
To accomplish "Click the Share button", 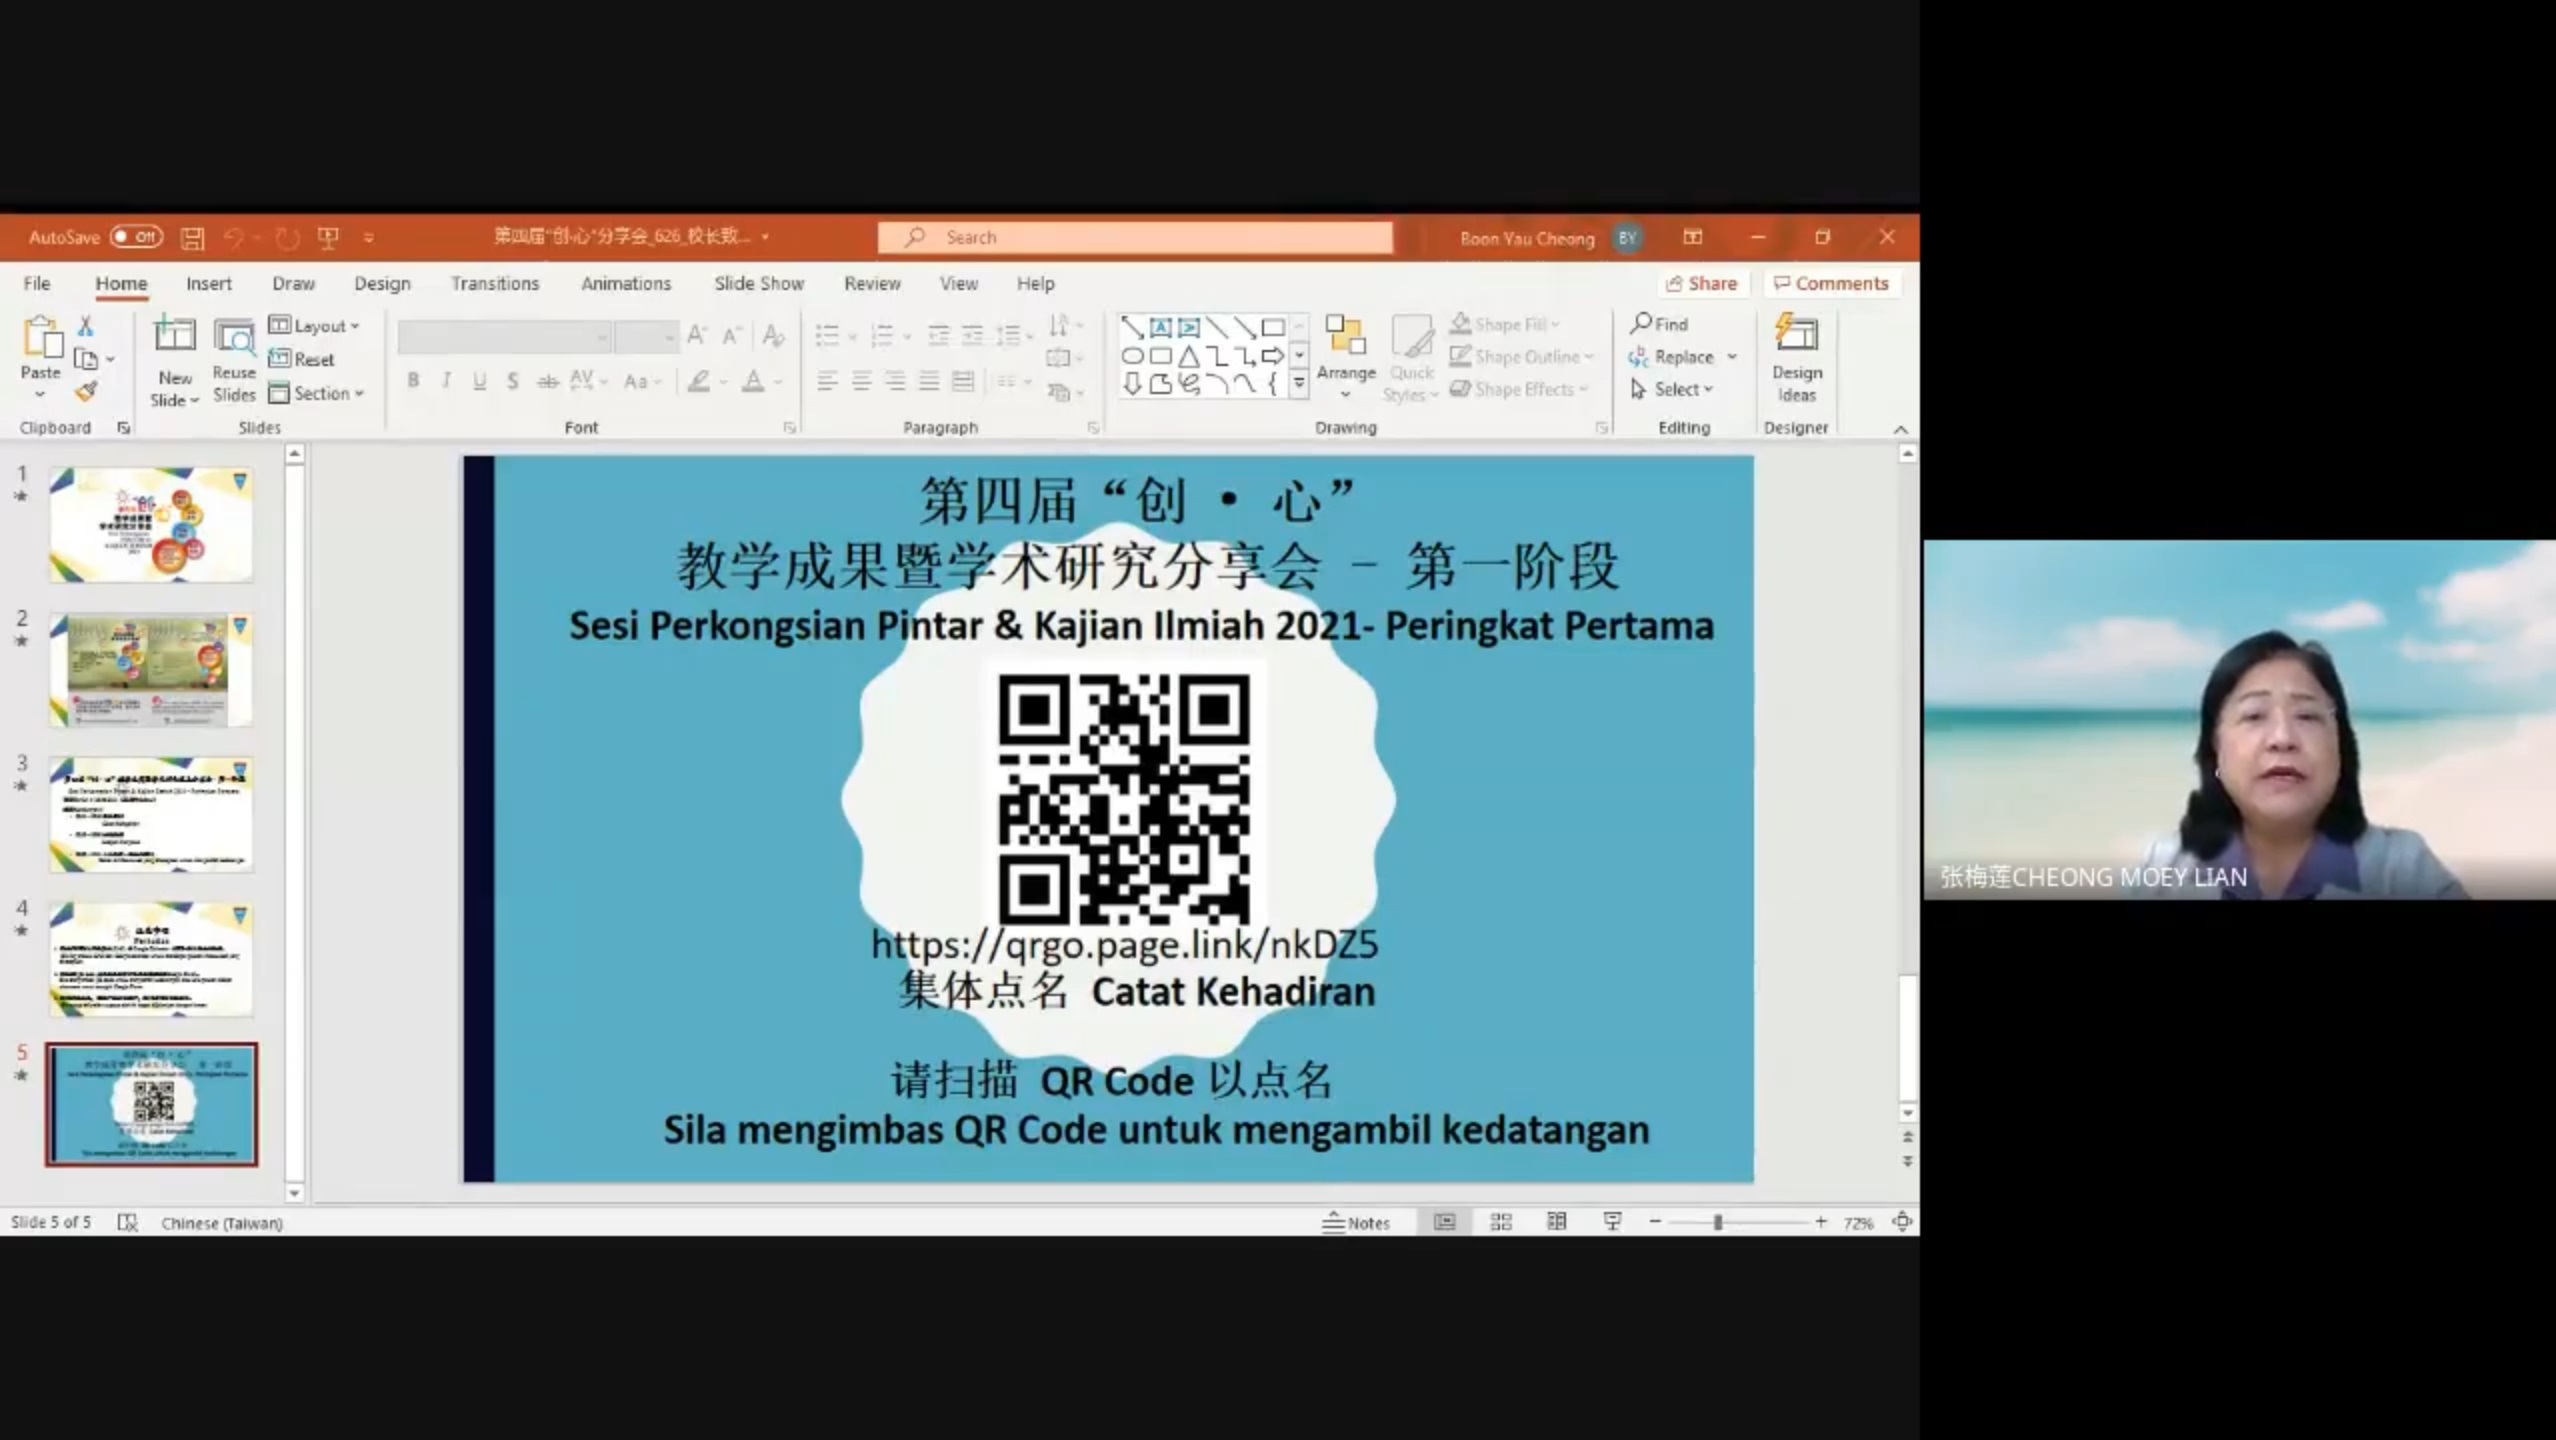I will [x=1701, y=284].
